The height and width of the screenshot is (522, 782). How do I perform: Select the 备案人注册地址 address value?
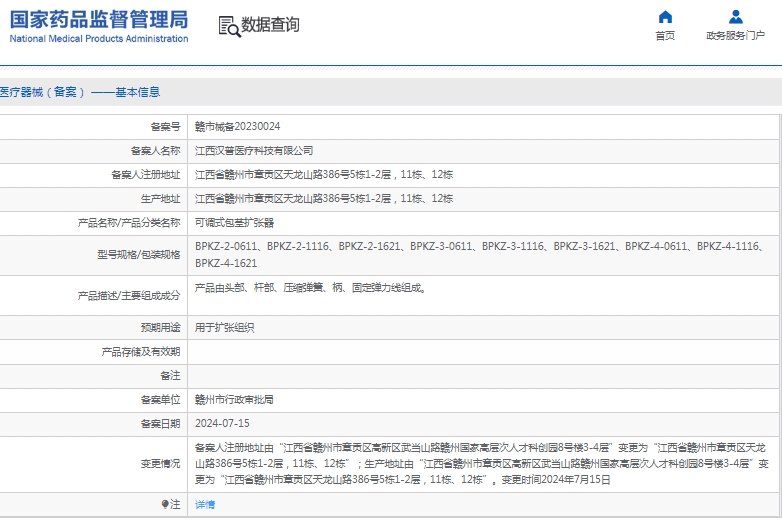pyautogui.click(x=324, y=174)
